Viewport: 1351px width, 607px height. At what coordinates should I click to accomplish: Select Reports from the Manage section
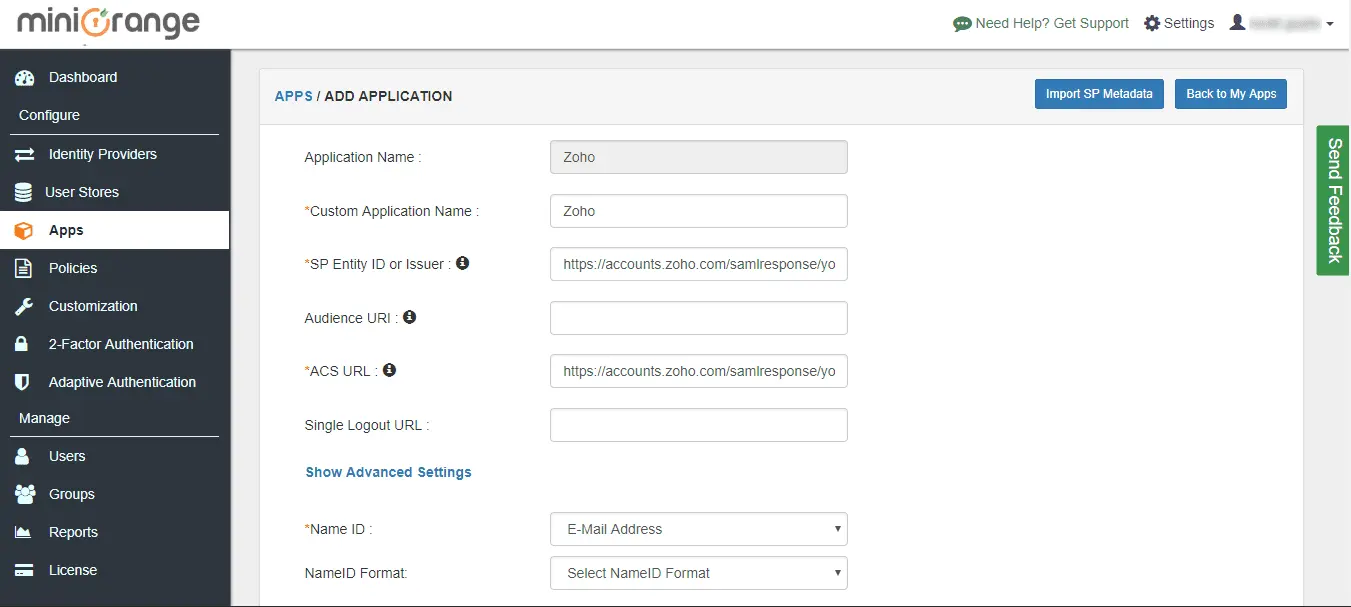72,532
